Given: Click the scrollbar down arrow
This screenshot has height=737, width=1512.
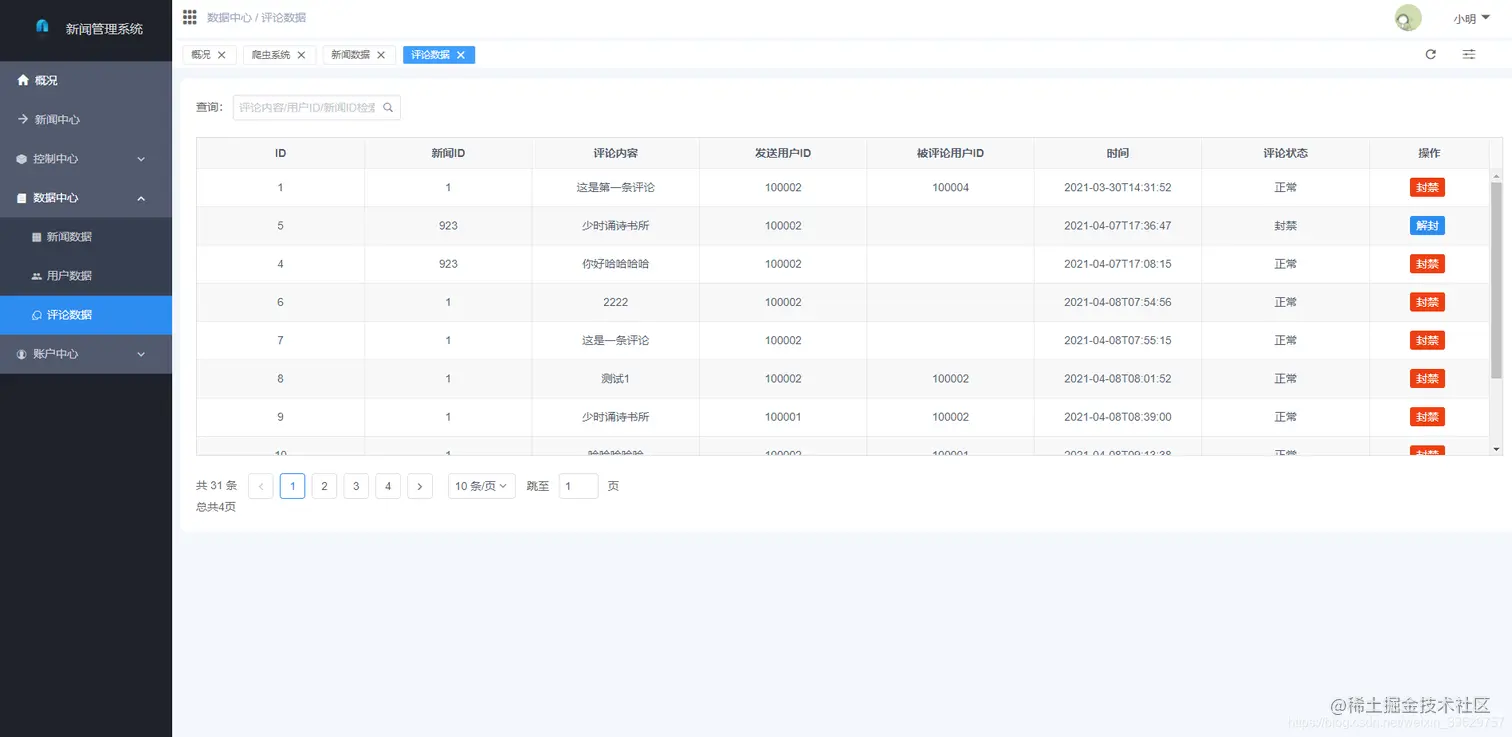Looking at the screenshot, I should pos(1496,449).
